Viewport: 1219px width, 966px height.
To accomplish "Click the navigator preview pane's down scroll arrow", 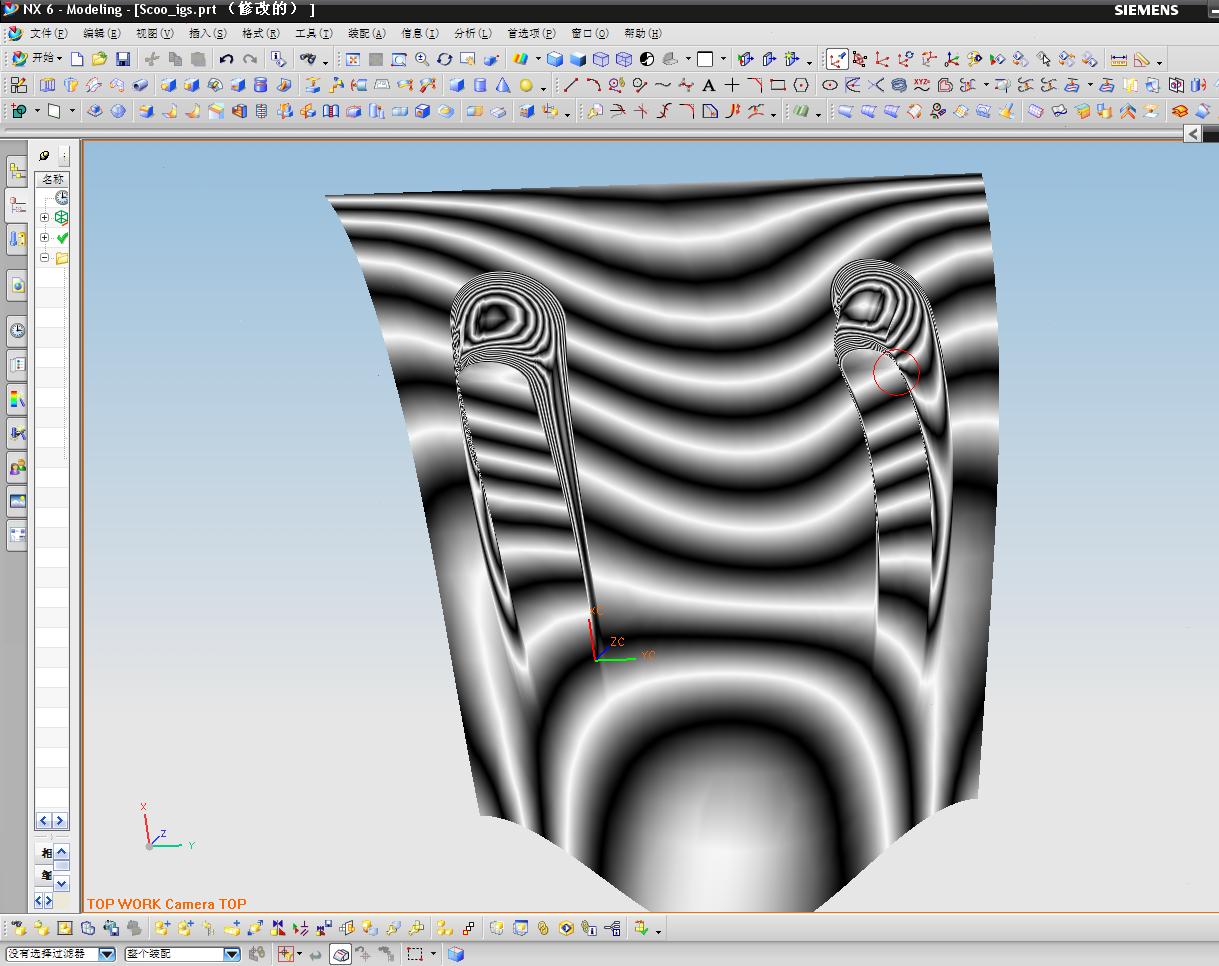I will [61, 883].
